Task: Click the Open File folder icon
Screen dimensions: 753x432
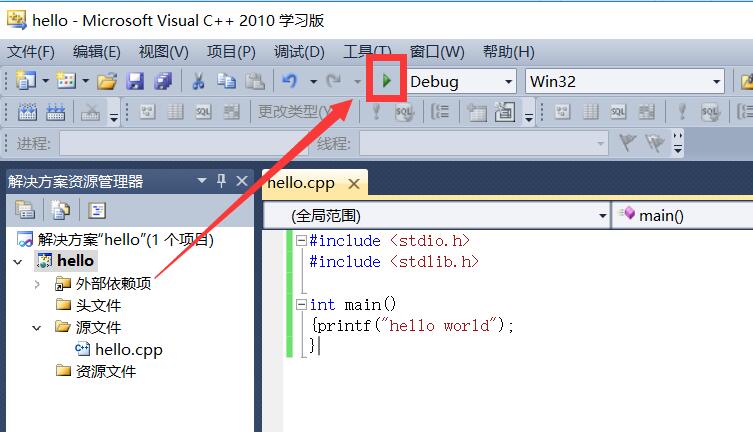Action: pos(107,81)
